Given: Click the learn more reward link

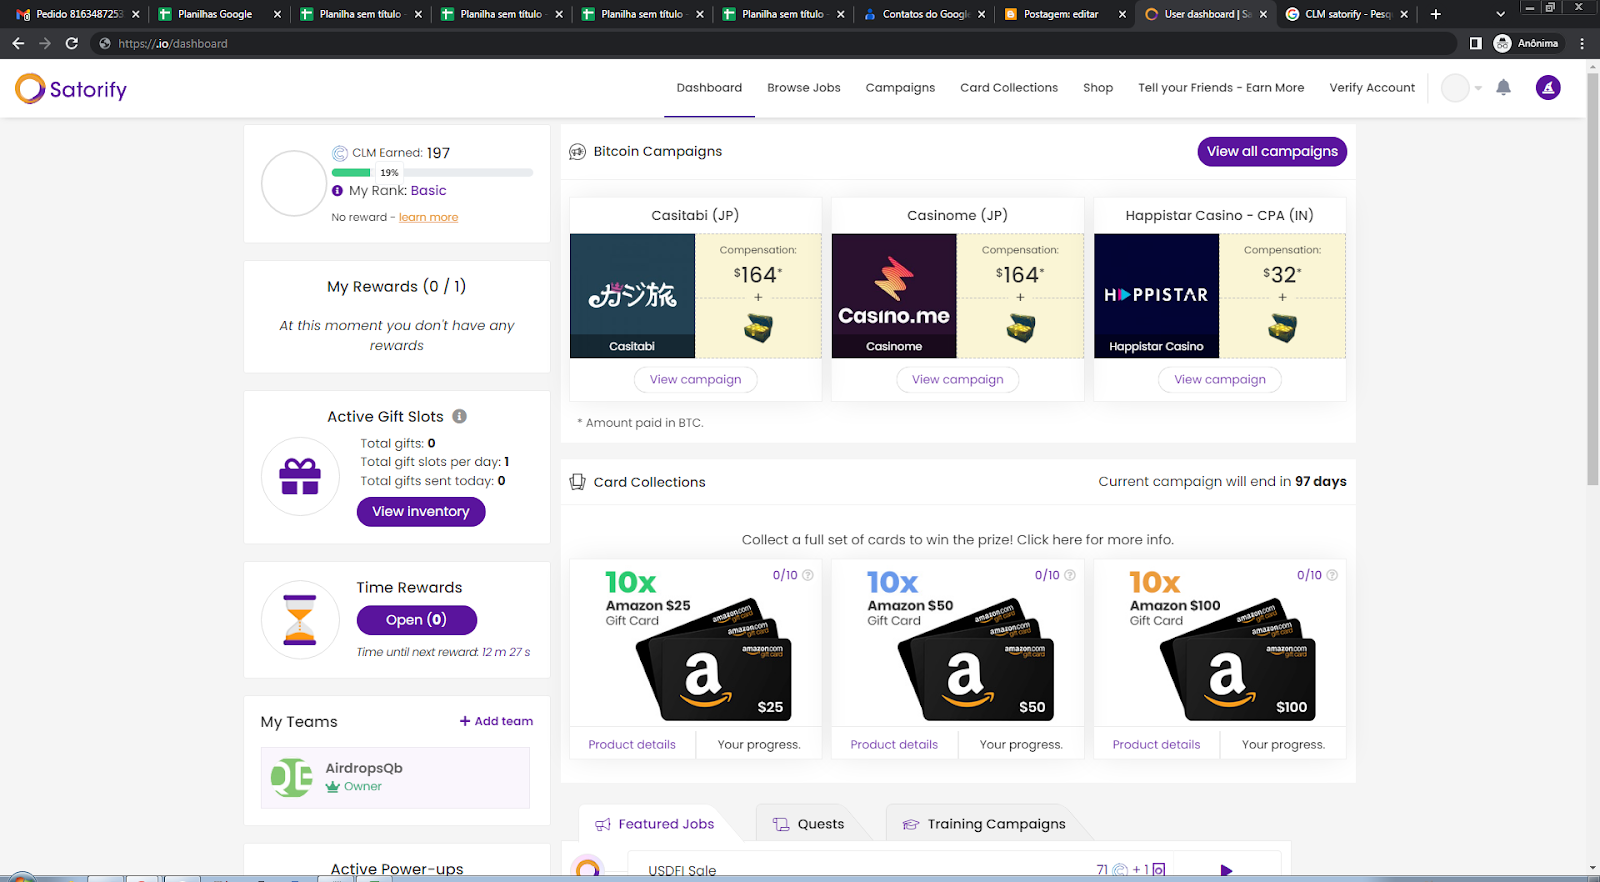Looking at the screenshot, I should coord(428,217).
